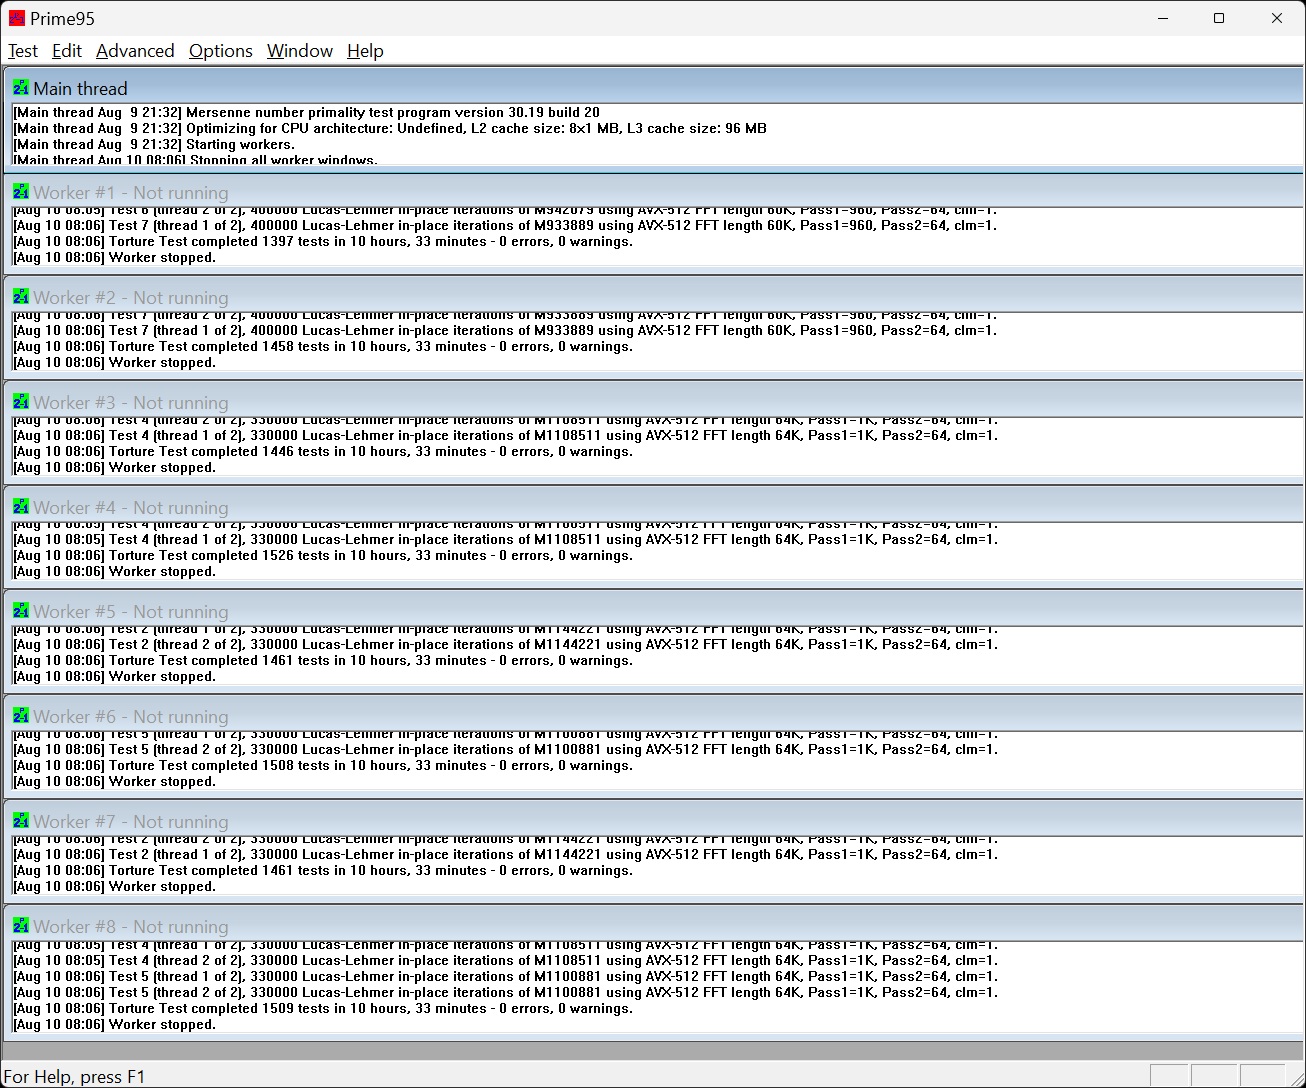Click 'Worker stopped.' line in Worker #7
This screenshot has height=1088, width=1306.
[x=115, y=886]
